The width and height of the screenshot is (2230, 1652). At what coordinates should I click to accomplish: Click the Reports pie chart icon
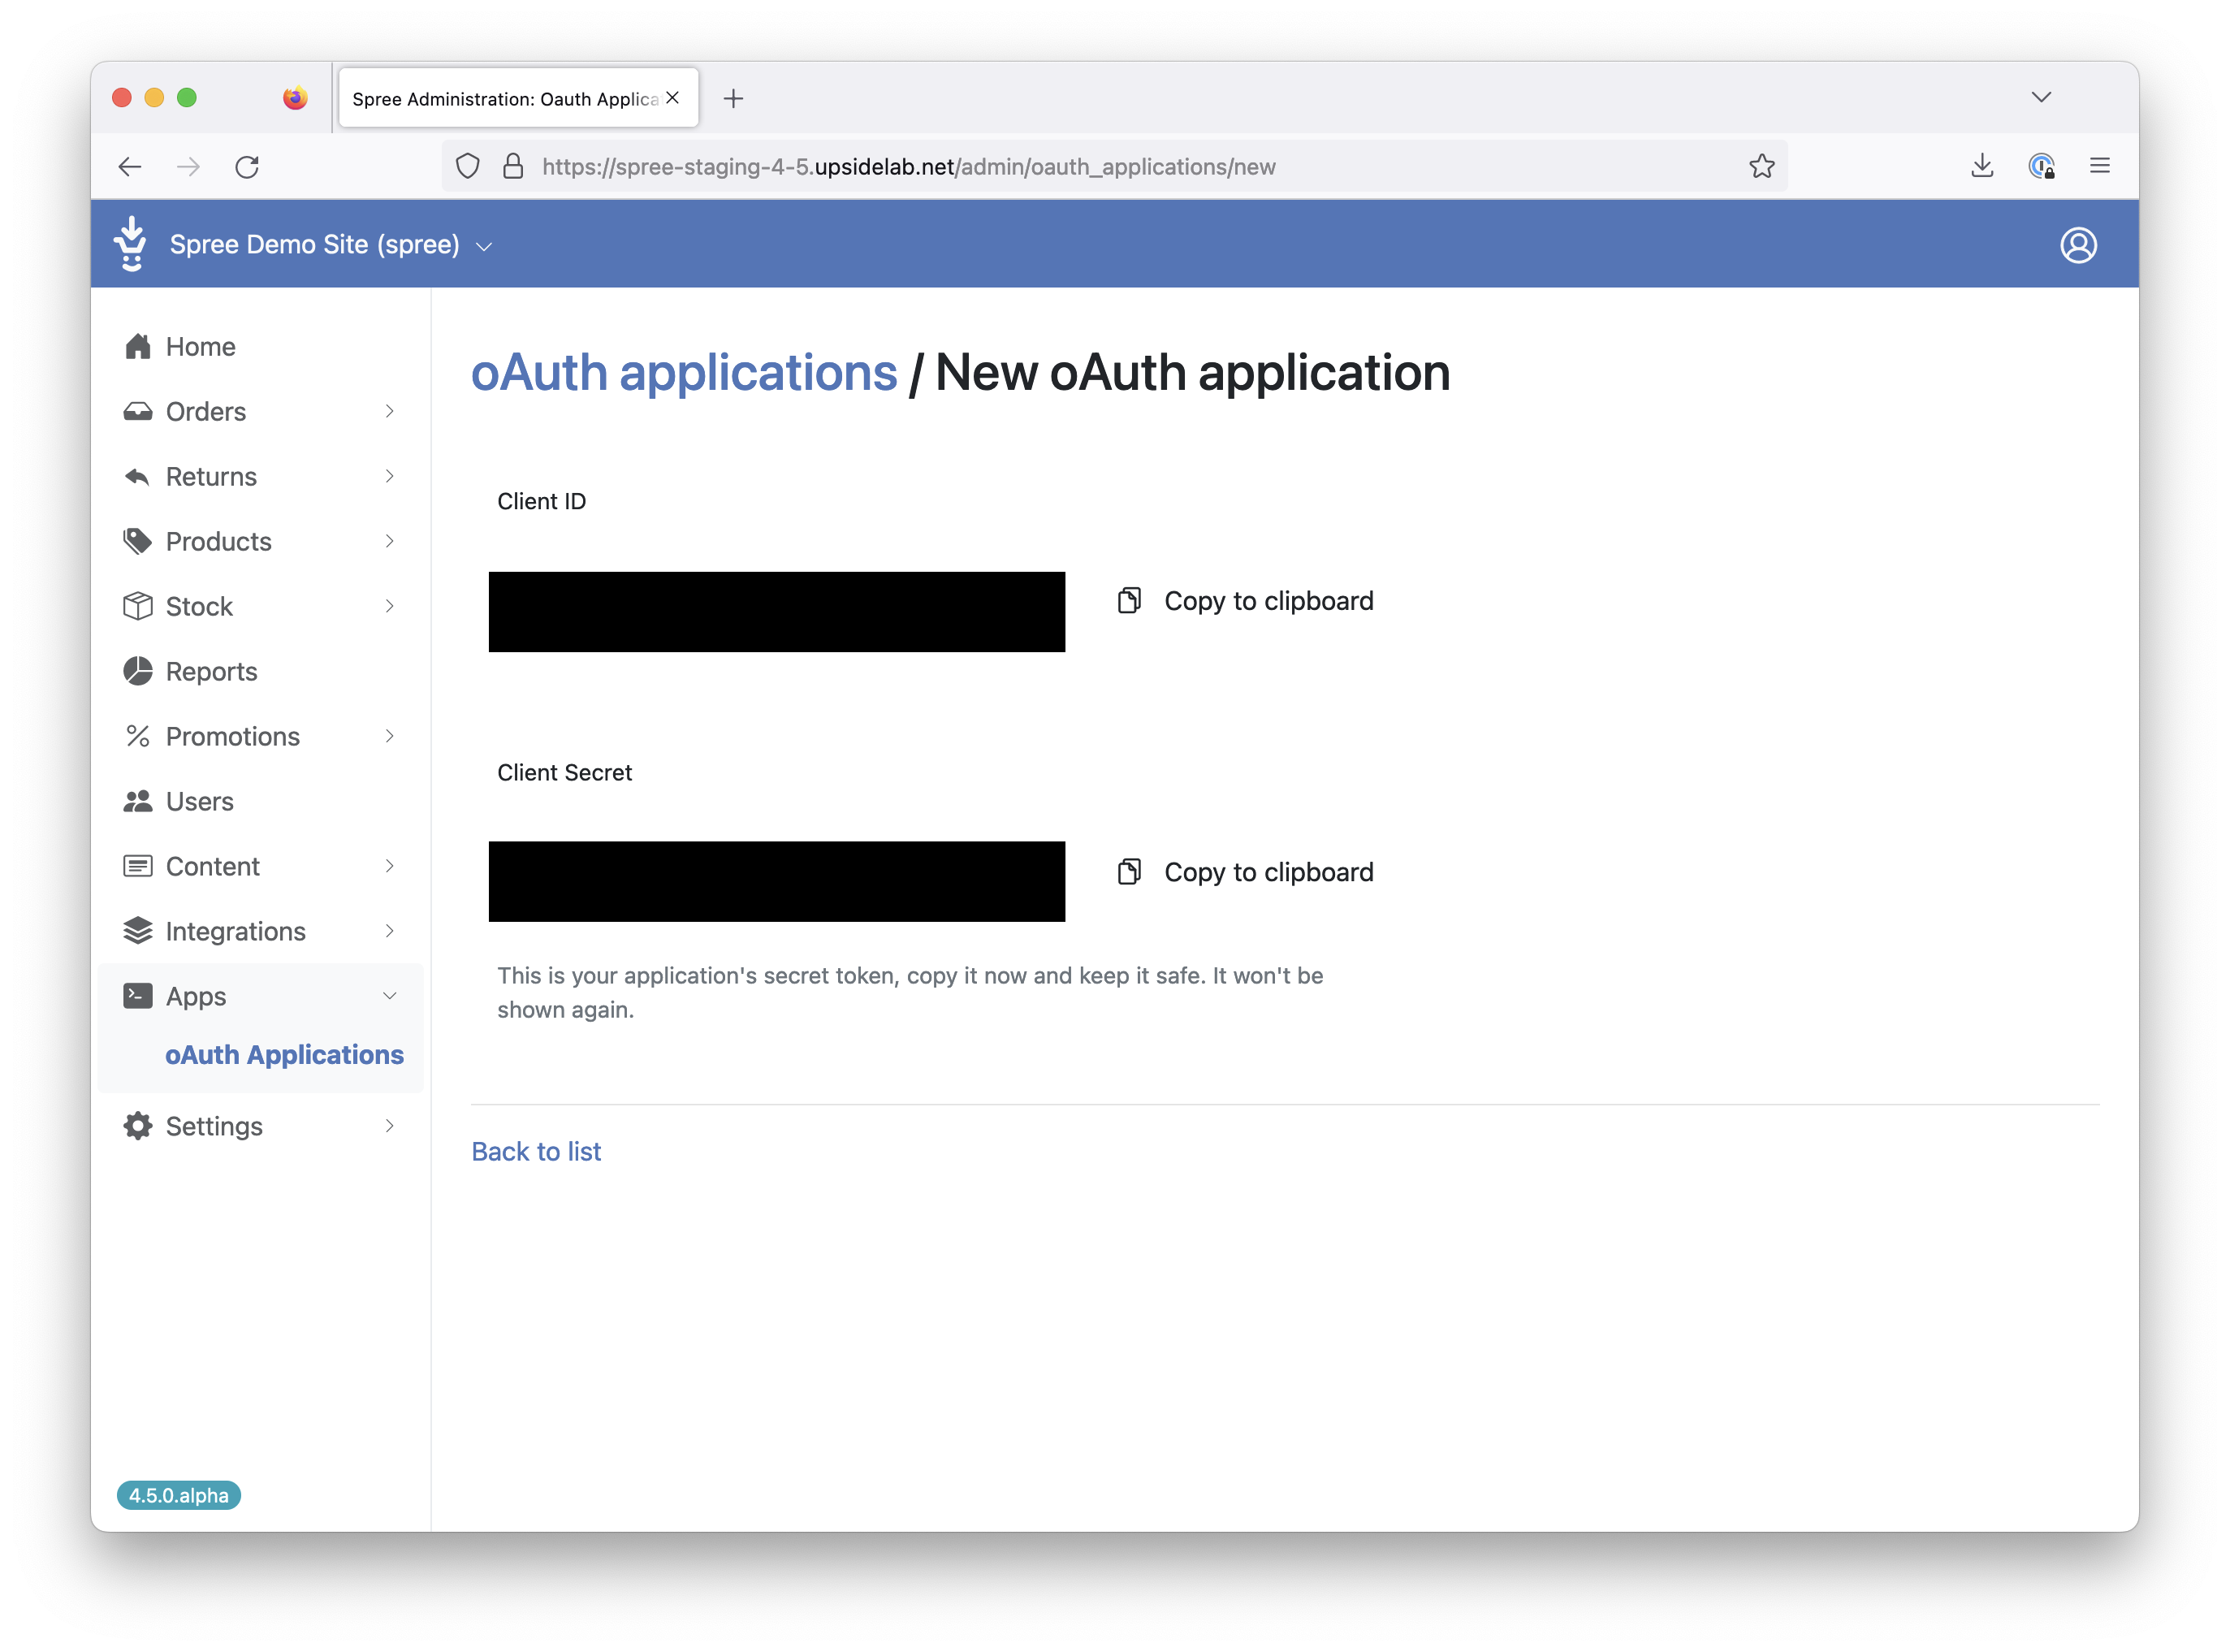coord(137,671)
